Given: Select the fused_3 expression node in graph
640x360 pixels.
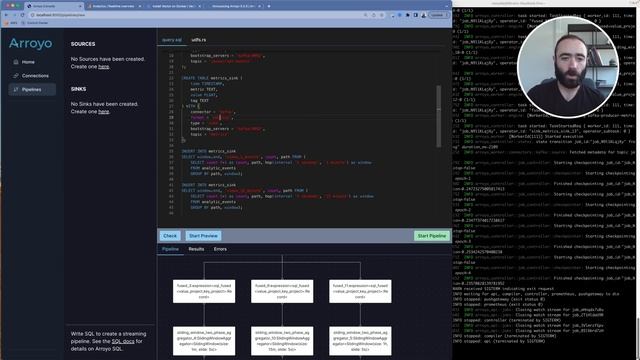Looking at the screenshot, I should tap(204, 291).
